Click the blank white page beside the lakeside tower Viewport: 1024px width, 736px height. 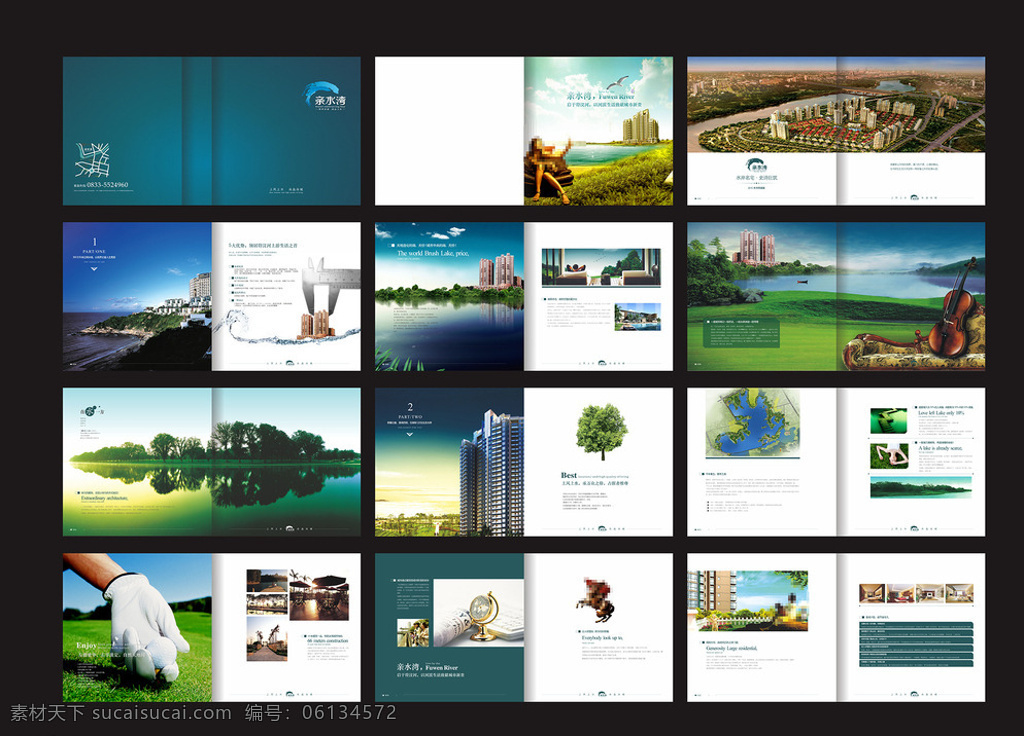449,131
